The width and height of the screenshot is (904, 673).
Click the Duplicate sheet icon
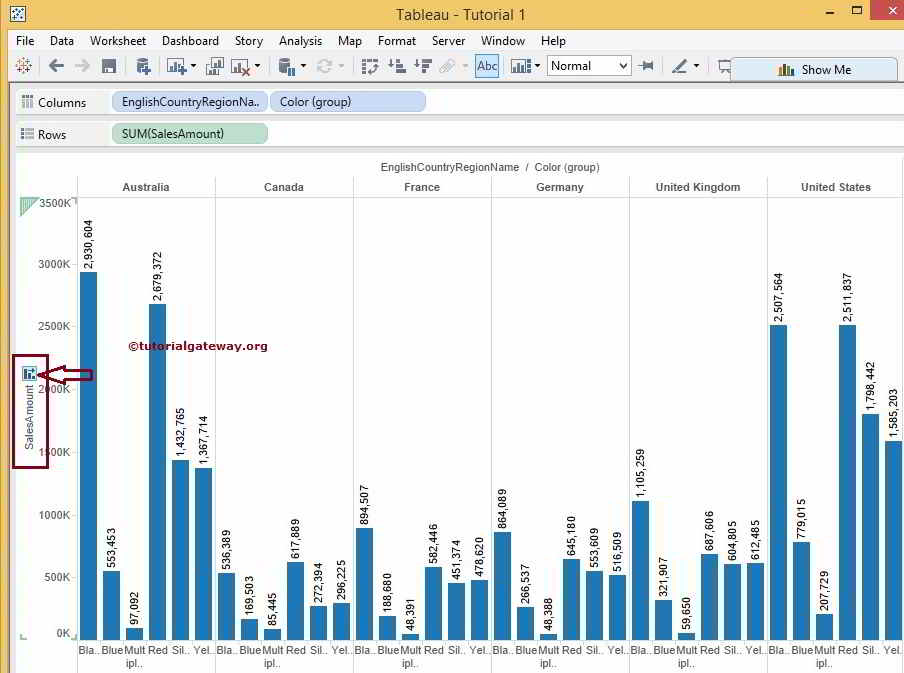click(215, 66)
